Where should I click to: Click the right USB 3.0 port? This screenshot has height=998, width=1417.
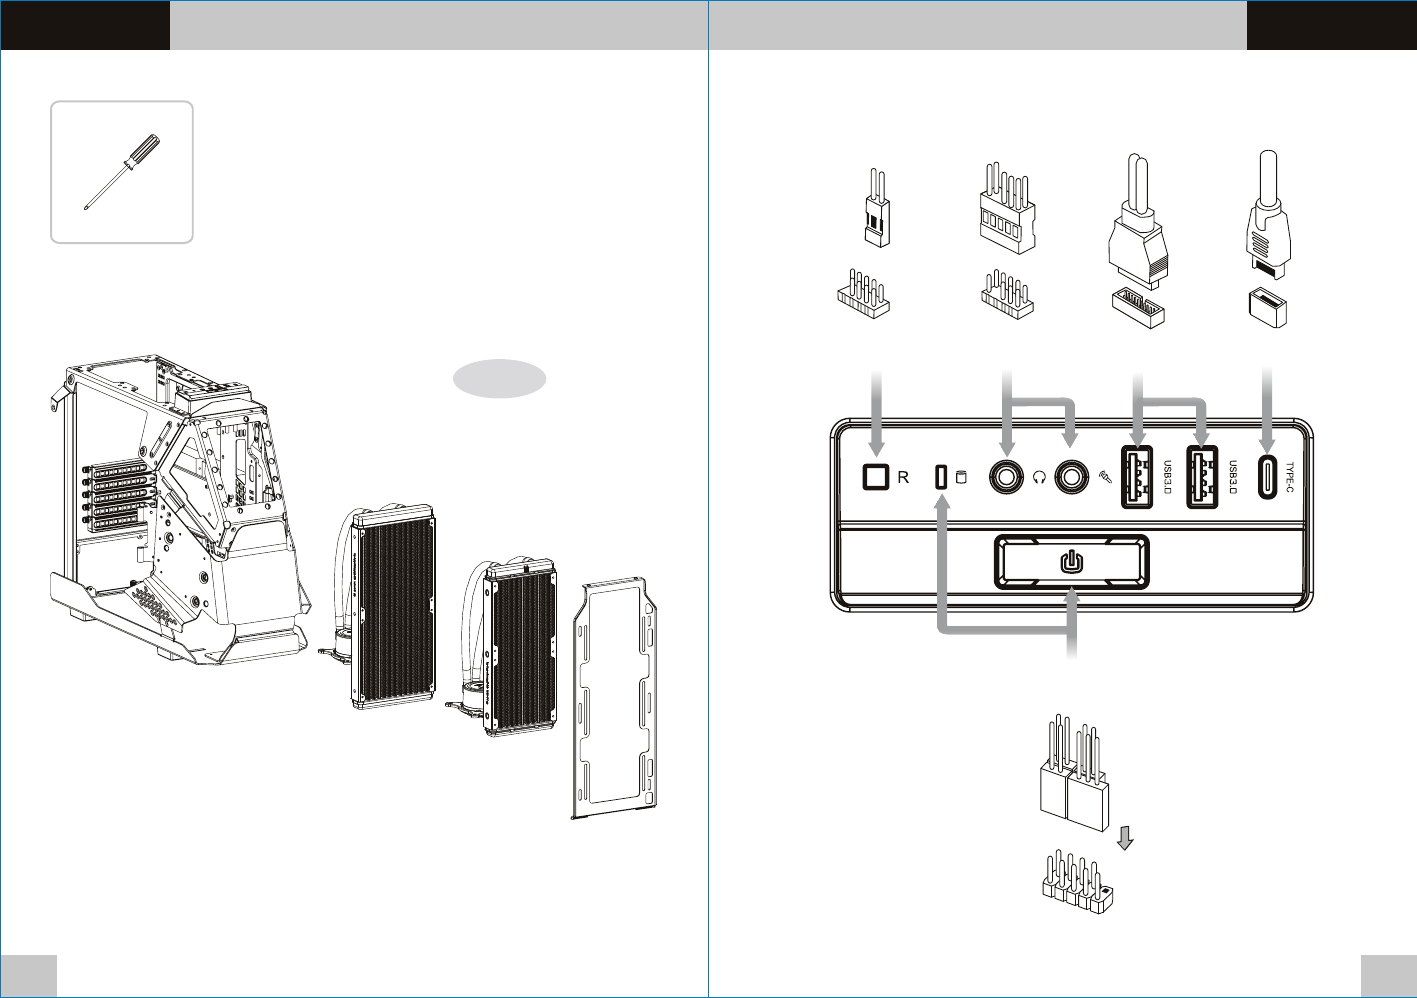(x=1203, y=477)
